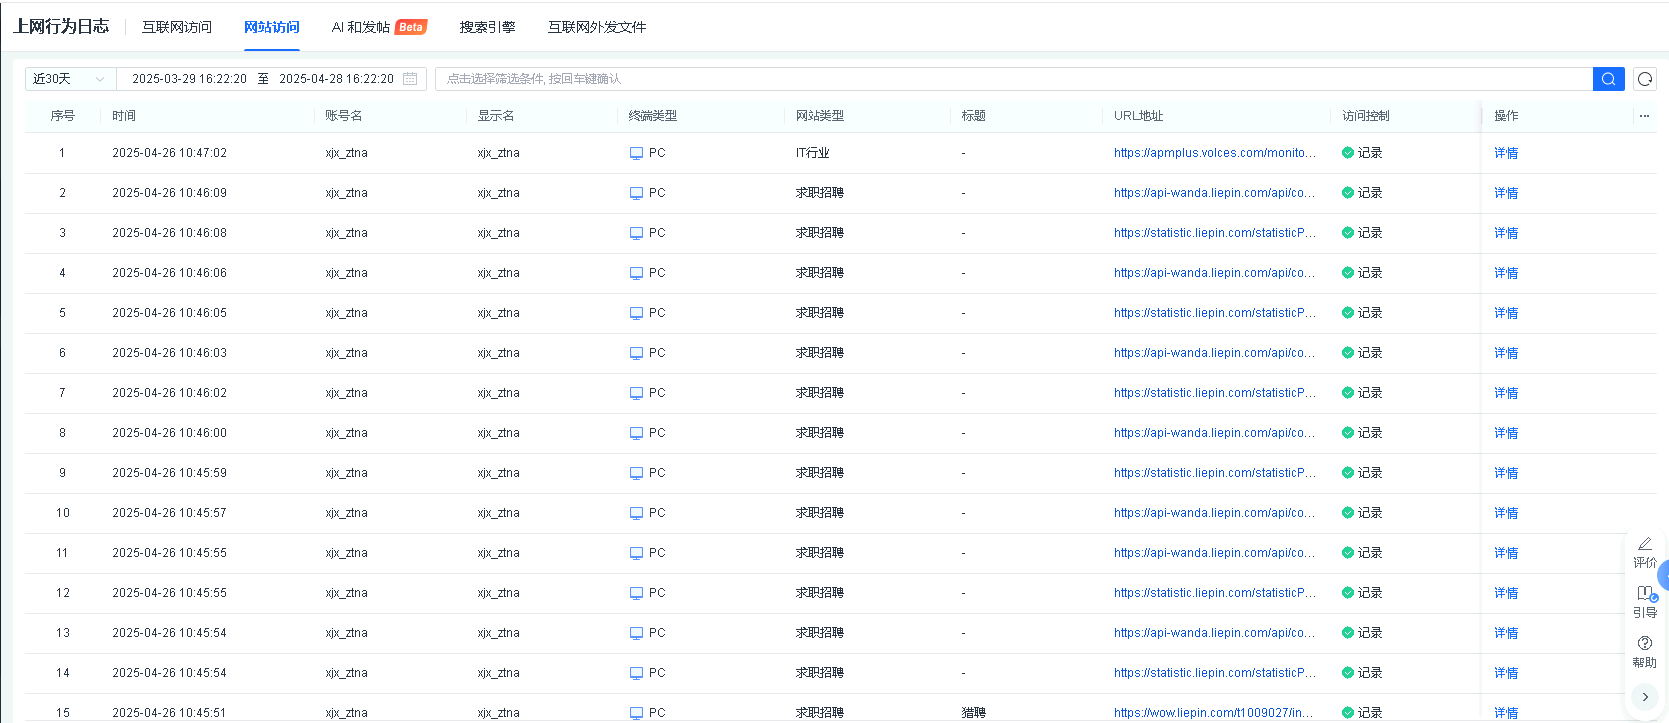
Task: Open the apmplus.volces.com URL link
Action: pos(1214,153)
